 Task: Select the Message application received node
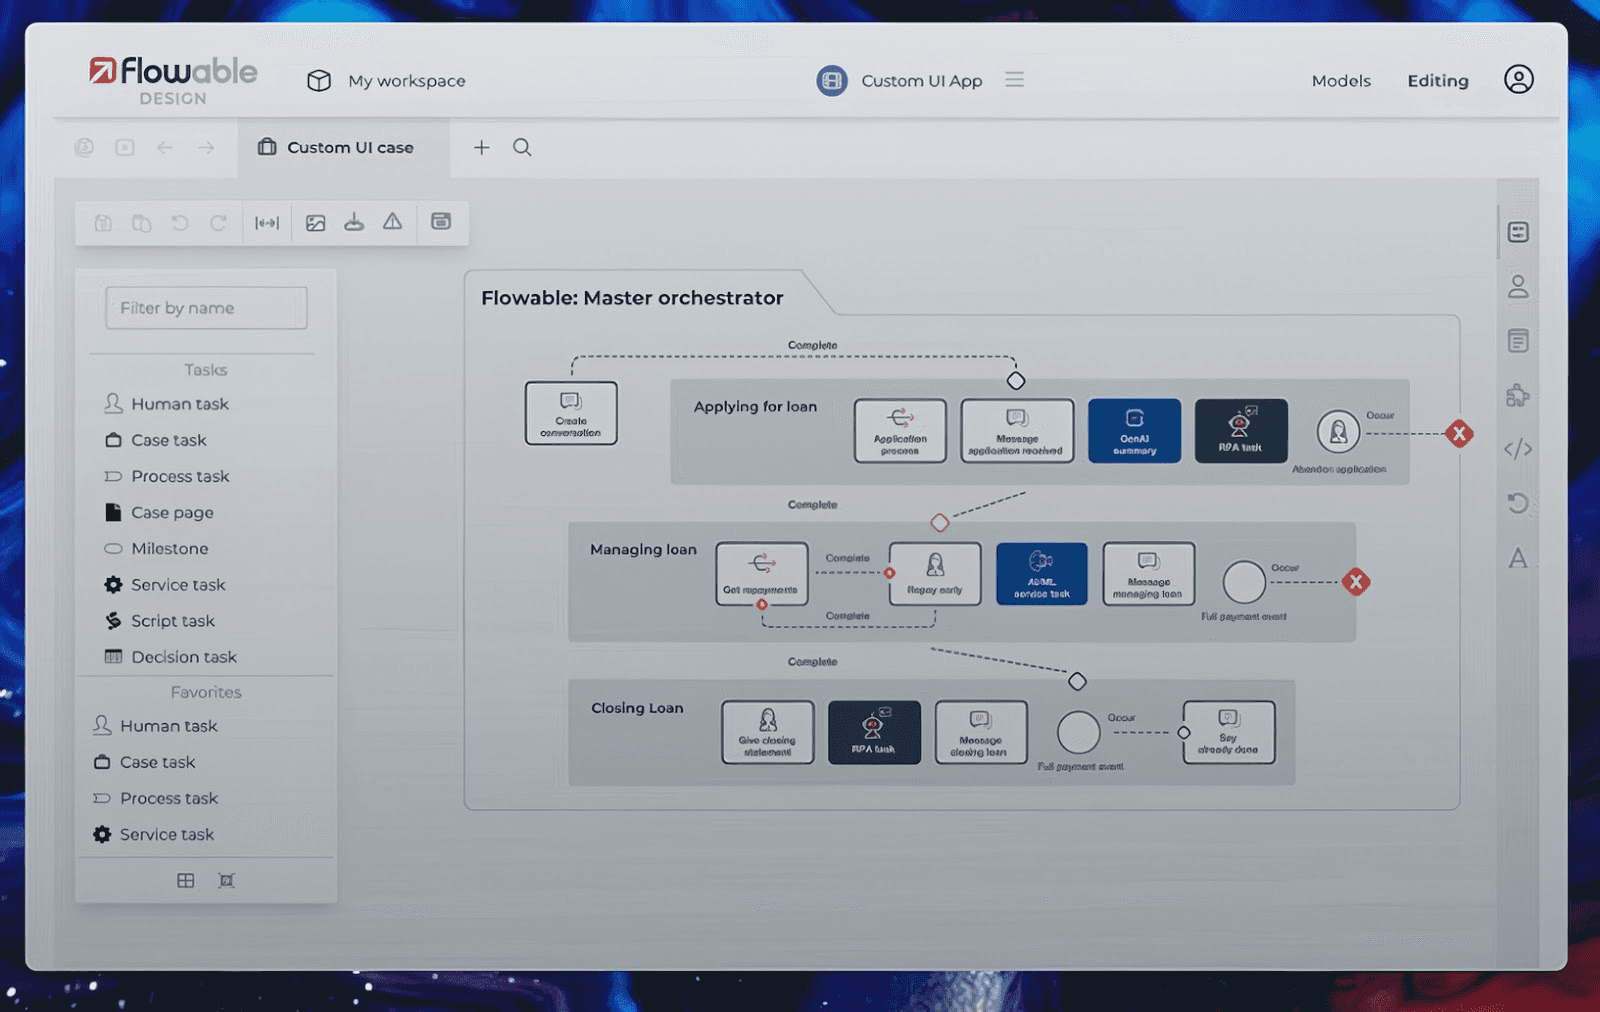1017,431
